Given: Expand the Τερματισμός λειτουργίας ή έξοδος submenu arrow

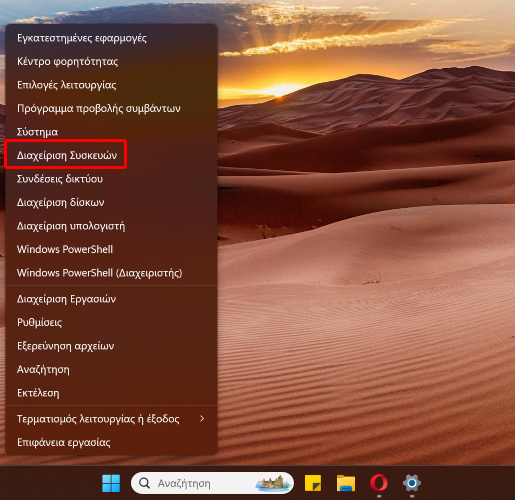Looking at the screenshot, I should (202, 419).
